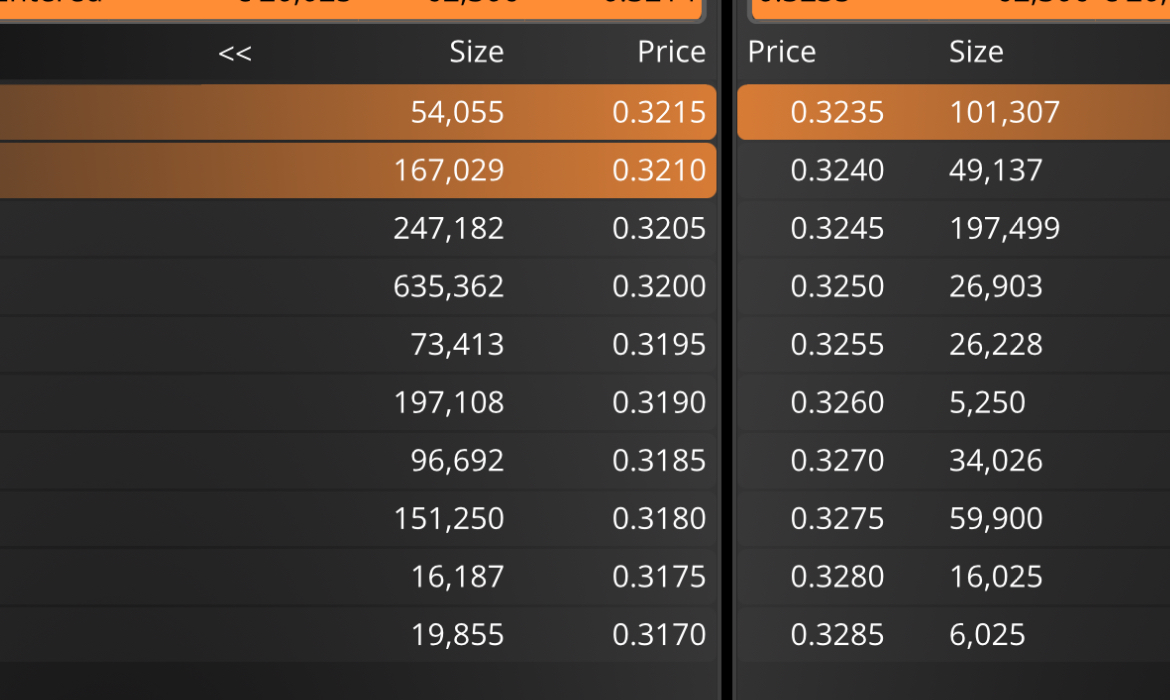This screenshot has height=700, width=1170.
Task: Click ask price 0.3260 with 5,250 size
Action: (x=954, y=403)
